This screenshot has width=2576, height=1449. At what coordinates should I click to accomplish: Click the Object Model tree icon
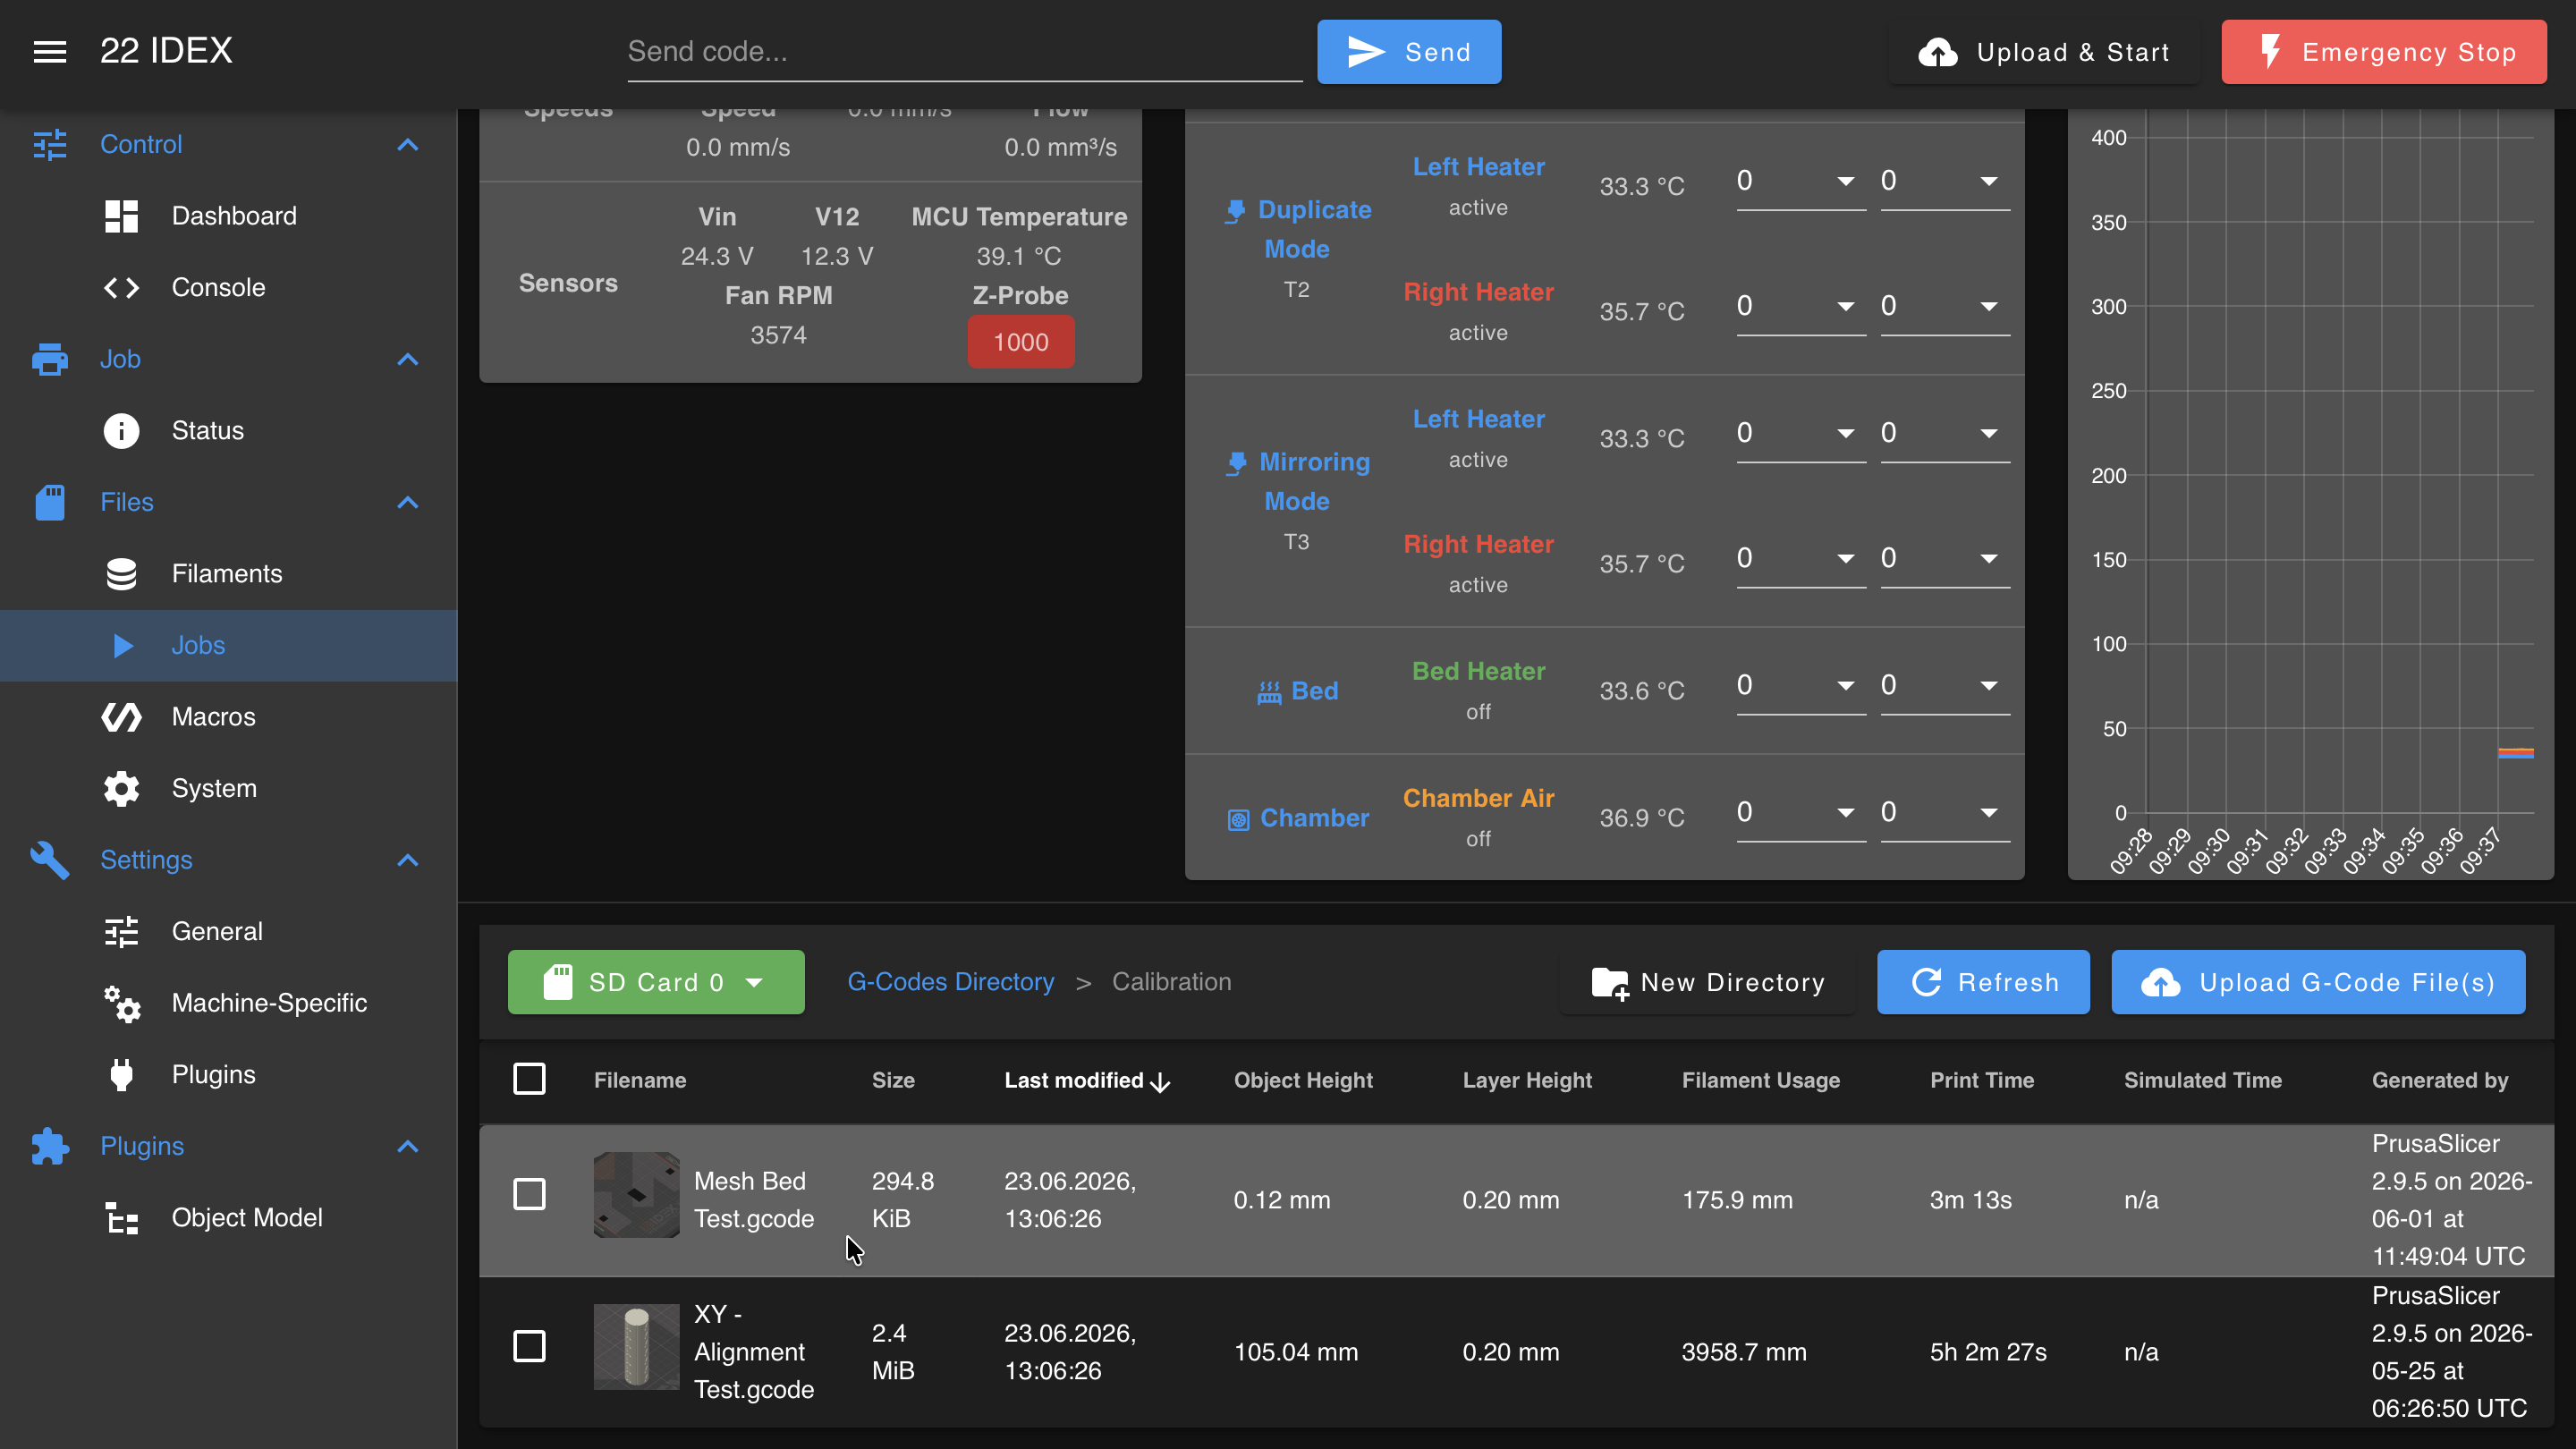[x=121, y=1218]
